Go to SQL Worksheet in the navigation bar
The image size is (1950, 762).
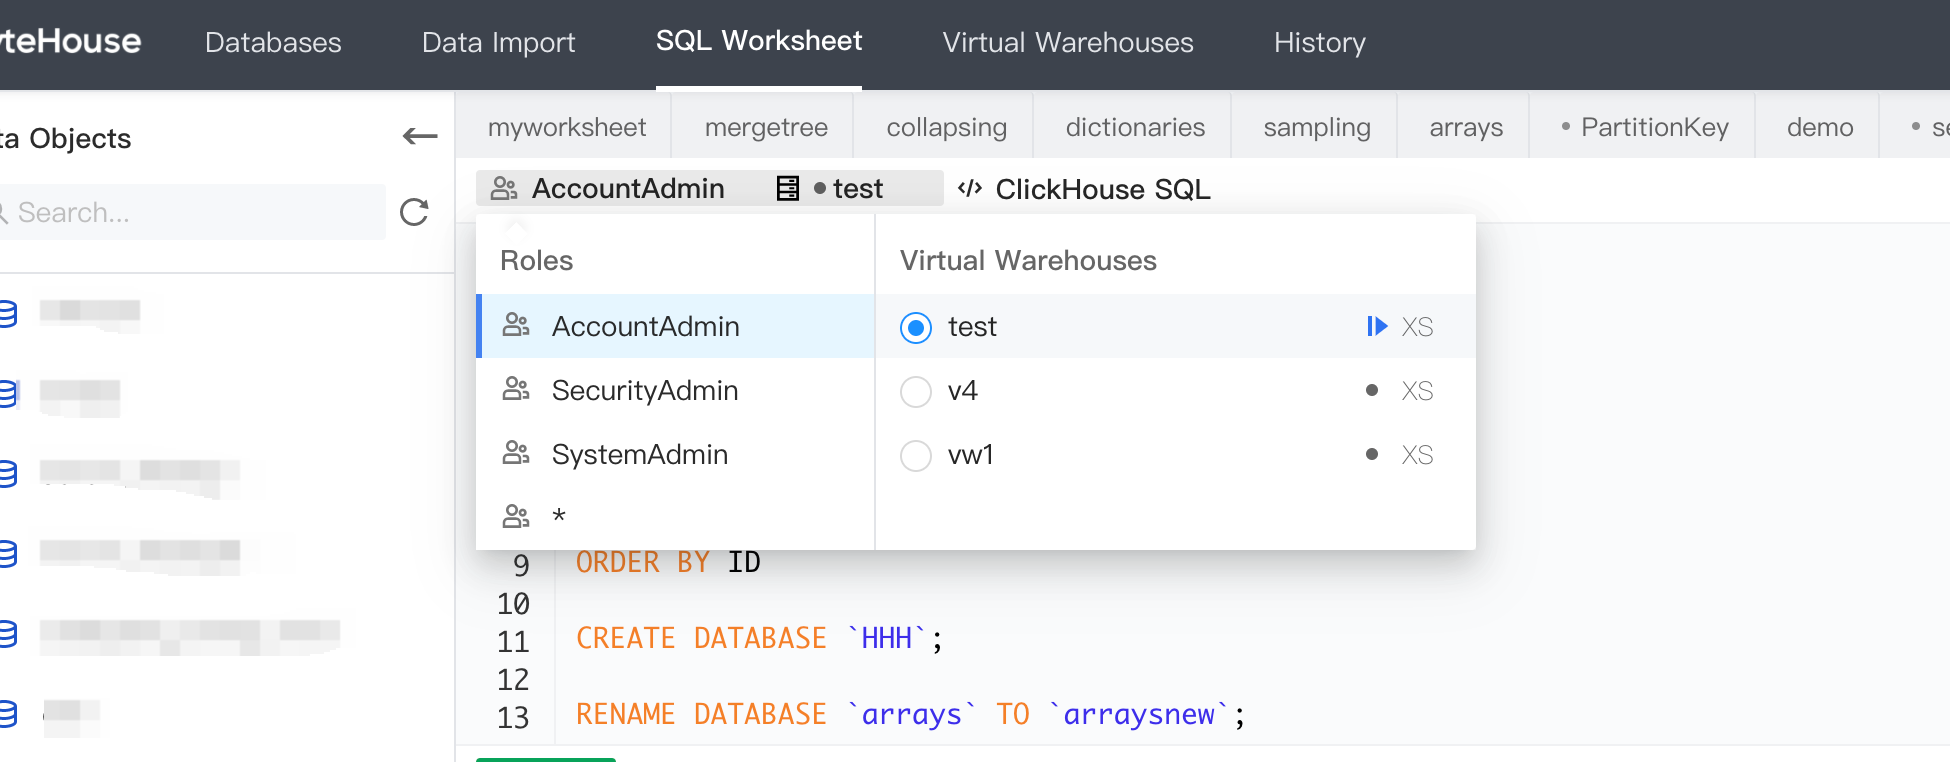[759, 41]
